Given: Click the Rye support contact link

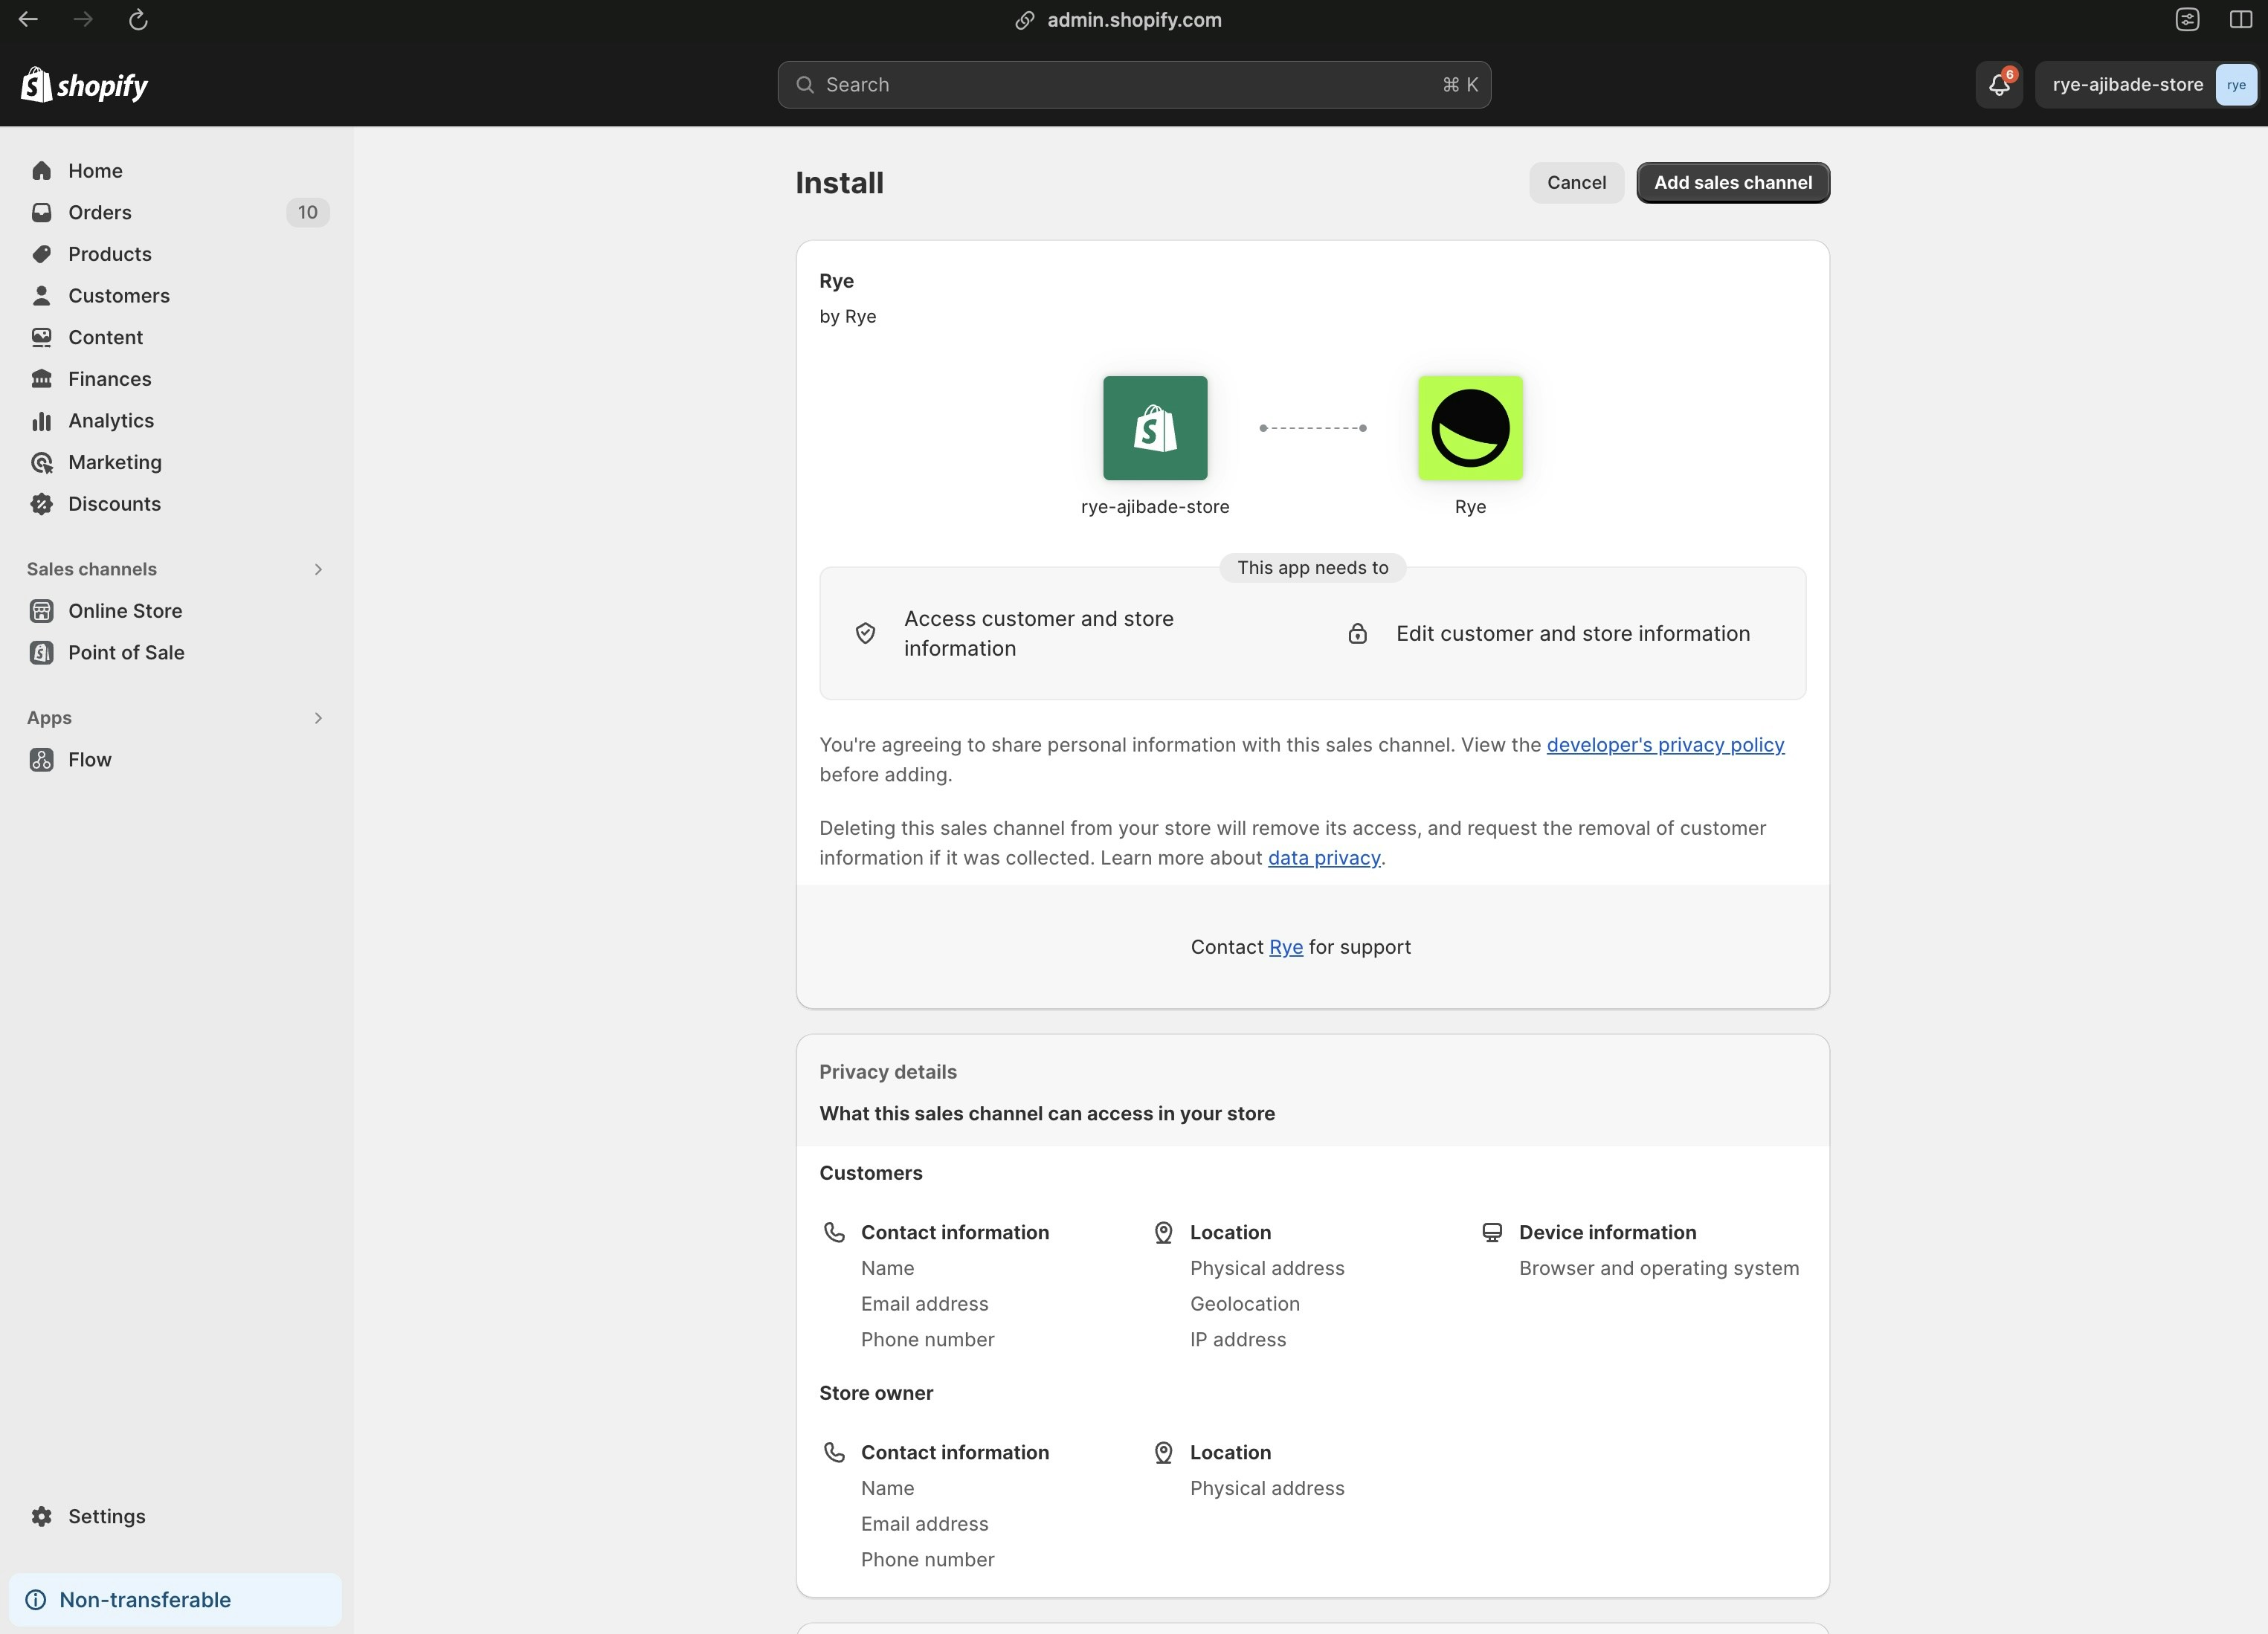Looking at the screenshot, I should 1286,947.
